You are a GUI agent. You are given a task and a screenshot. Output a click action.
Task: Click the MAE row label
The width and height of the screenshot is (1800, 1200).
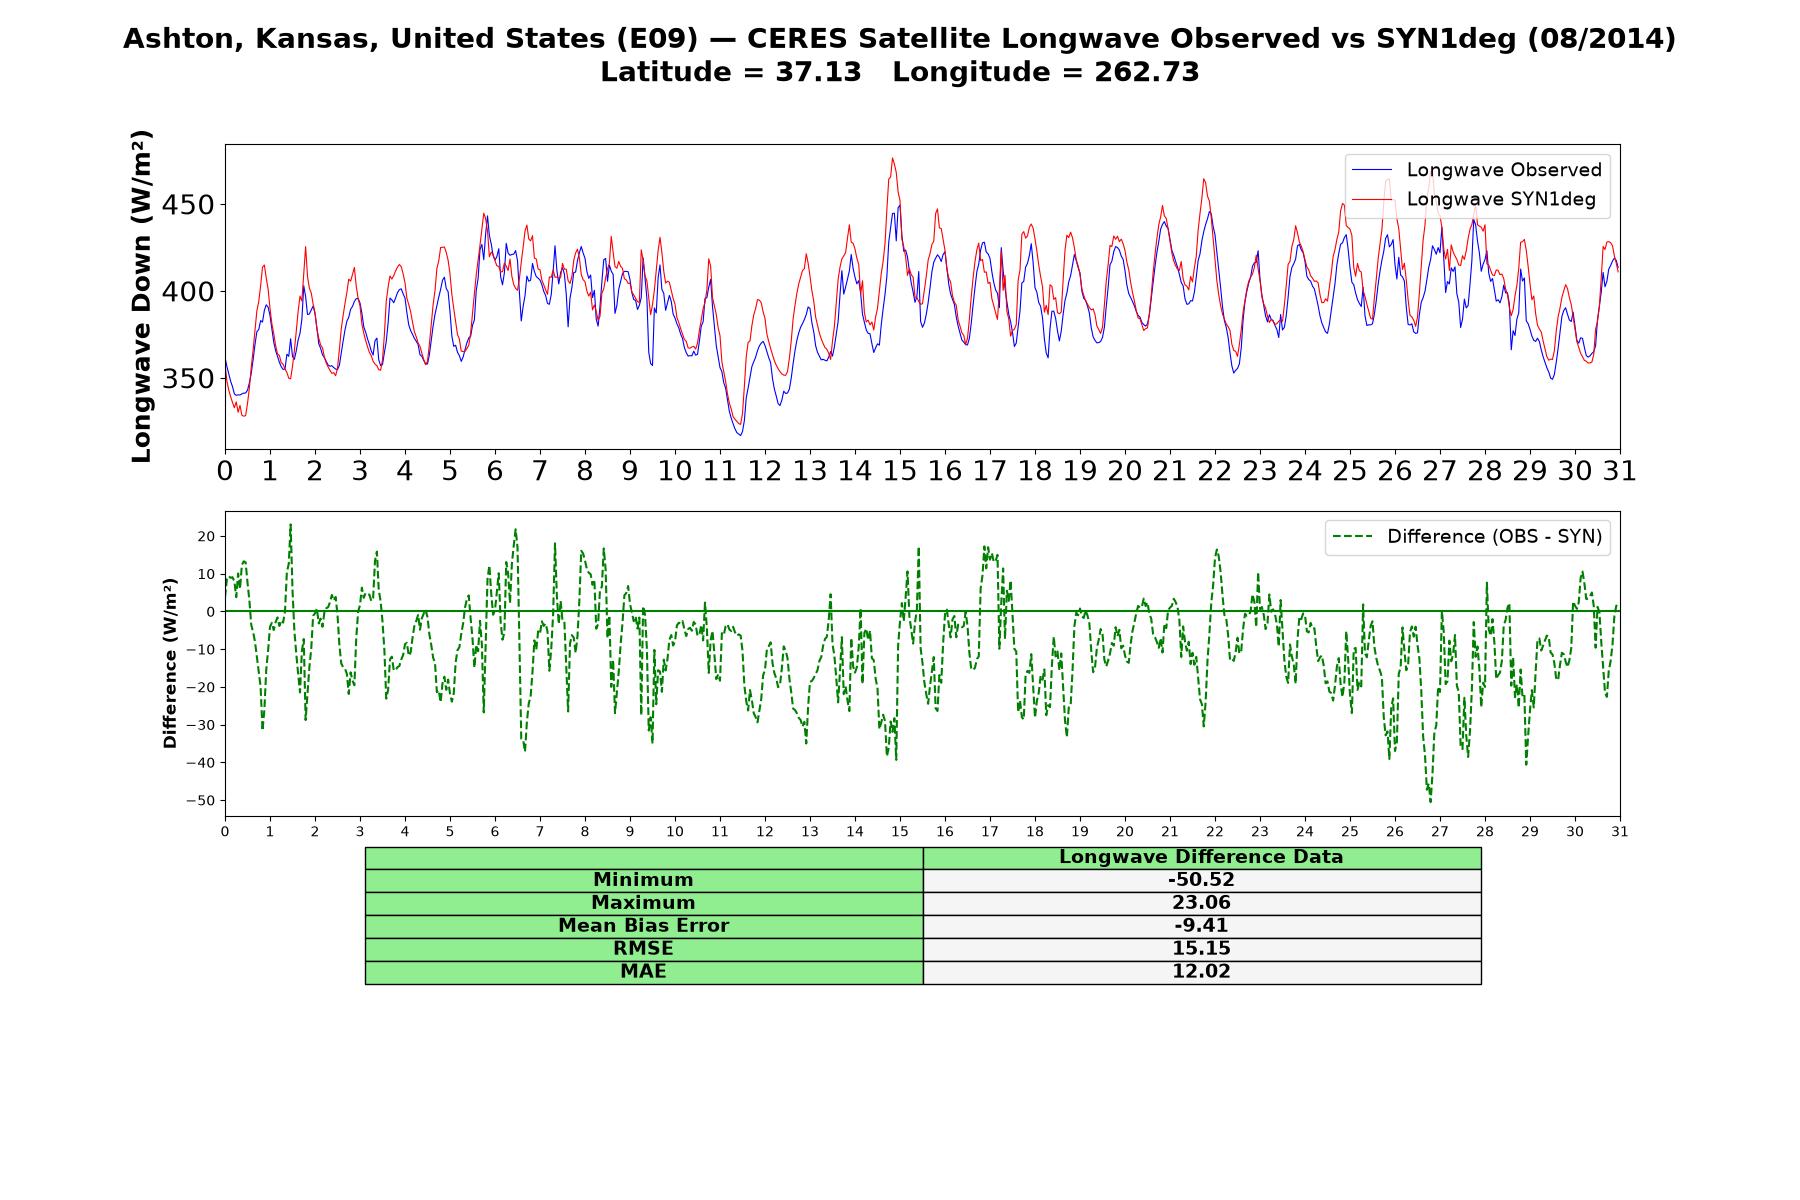(x=644, y=972)
